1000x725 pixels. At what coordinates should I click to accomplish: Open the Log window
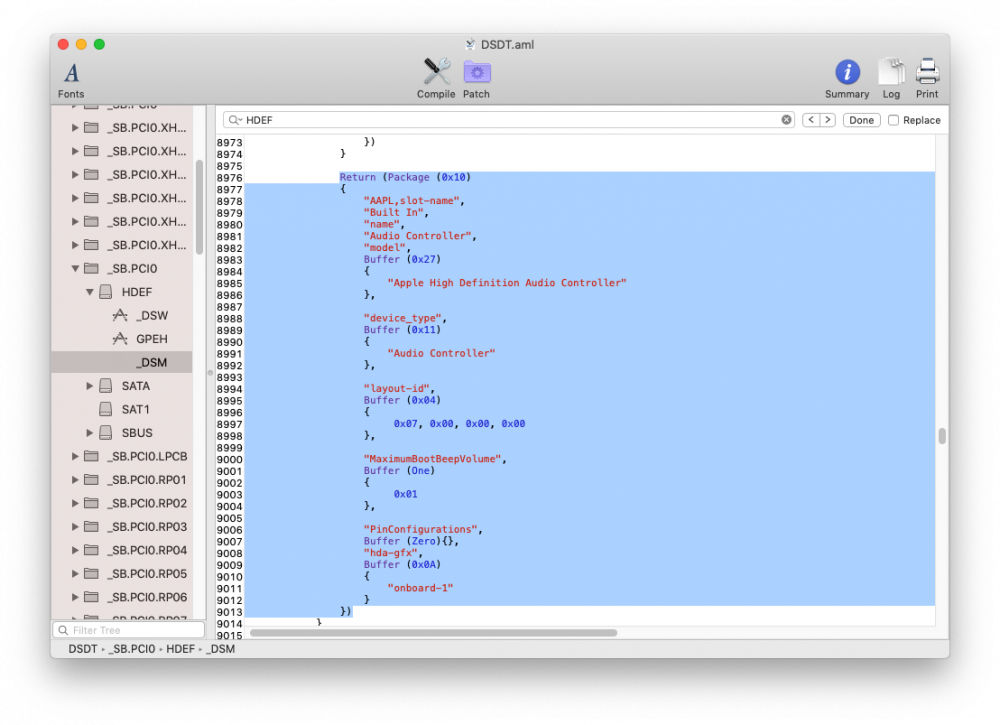coord(892,79)
